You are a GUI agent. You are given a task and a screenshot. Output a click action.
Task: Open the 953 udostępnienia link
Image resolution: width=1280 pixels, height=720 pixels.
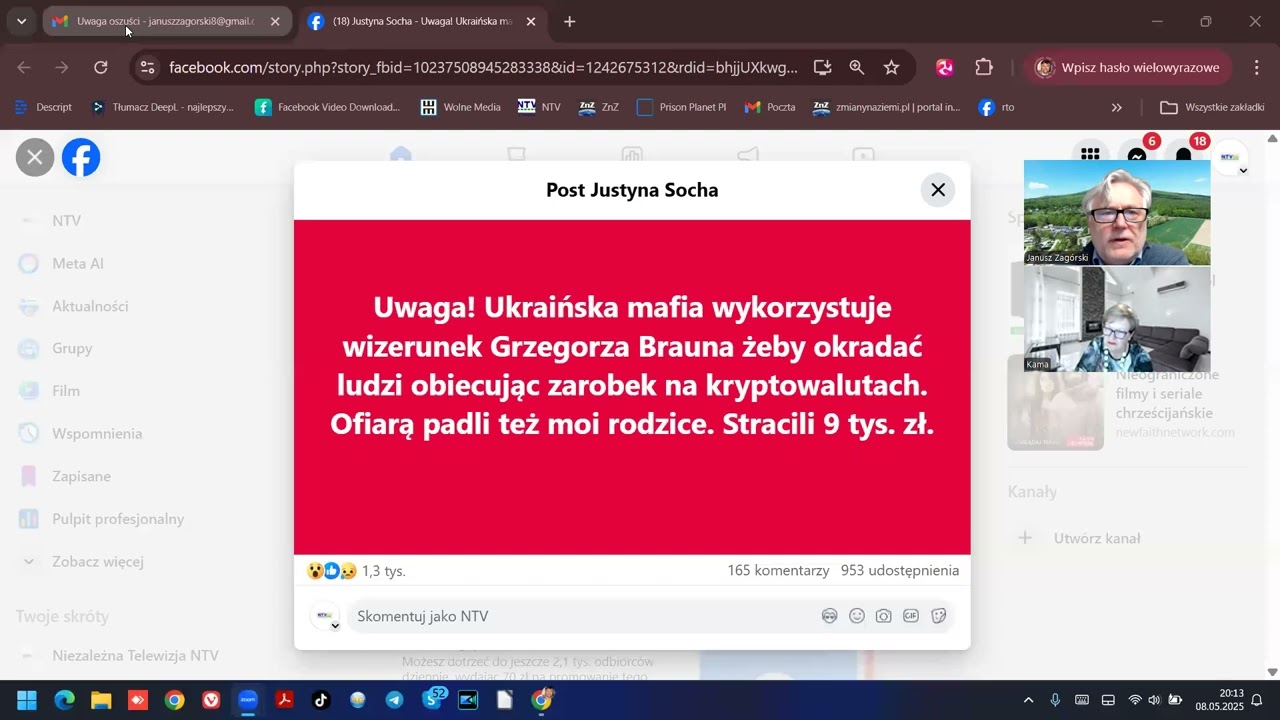pyautogui.click(x=900, y=570)
